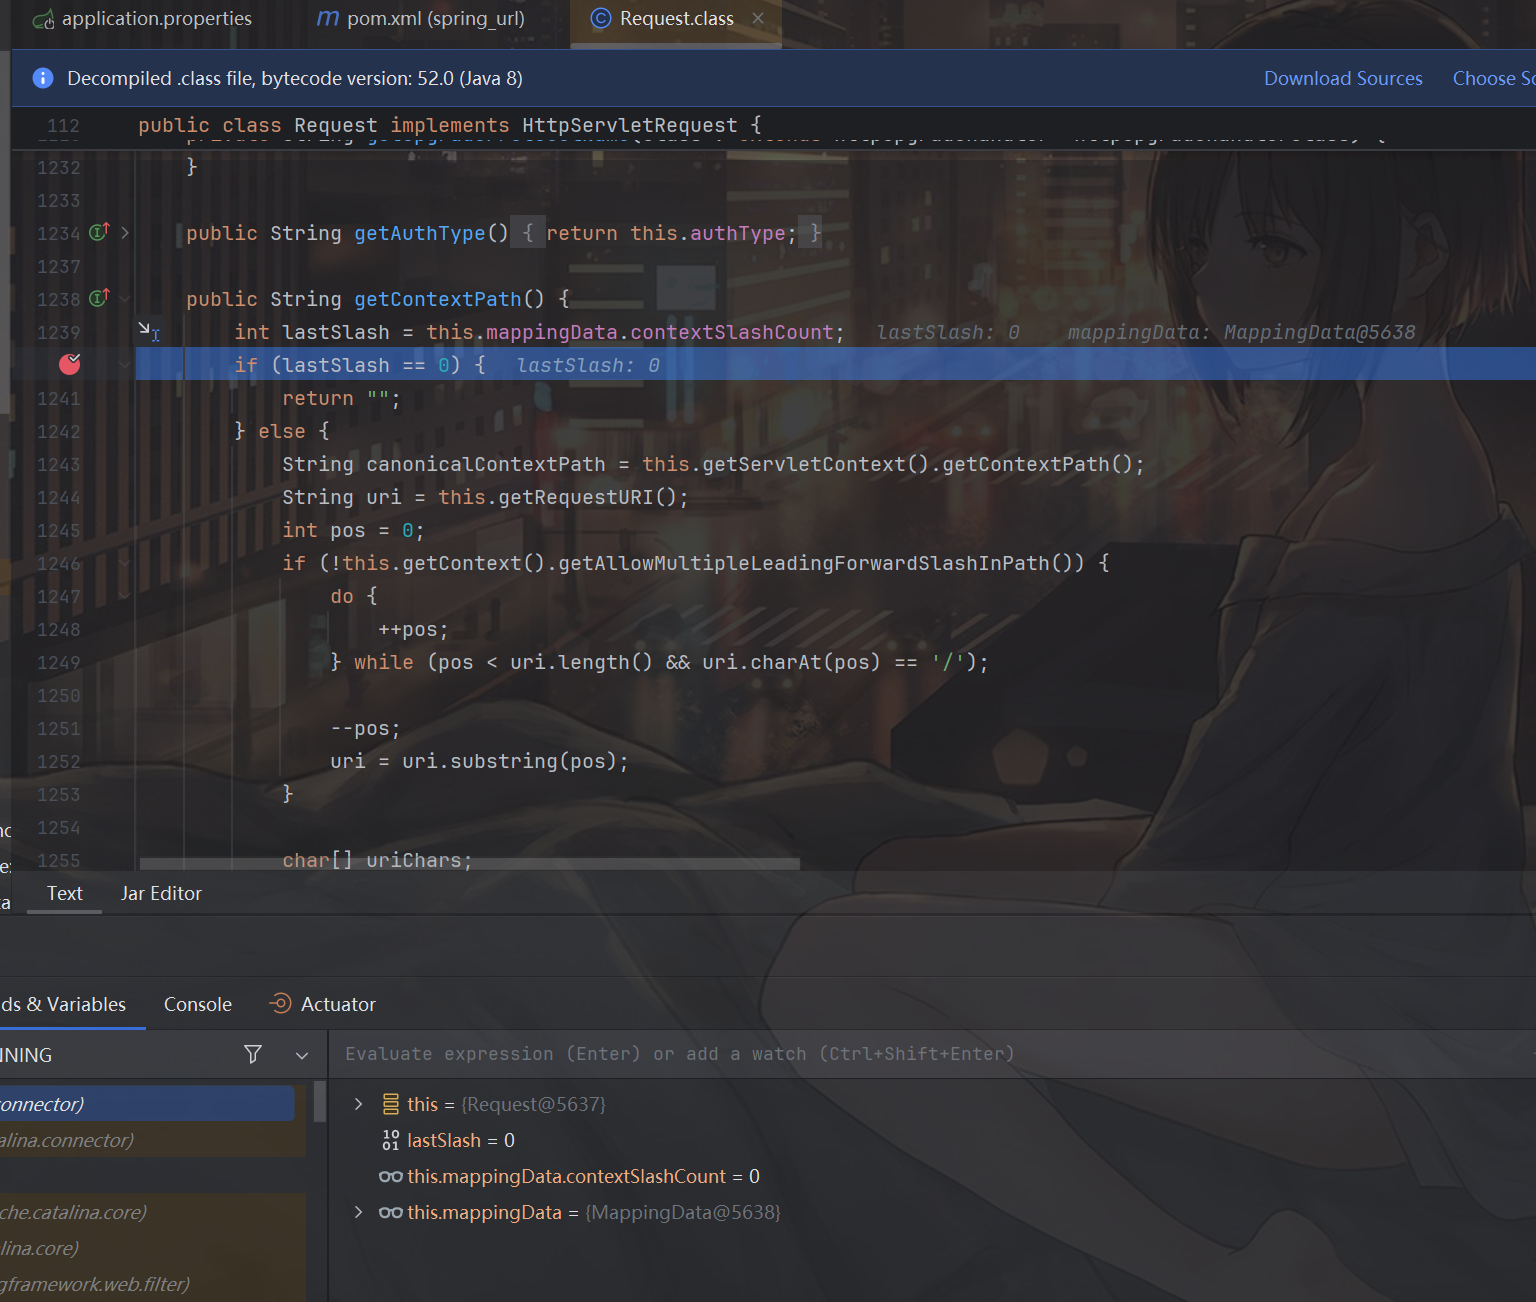
Task: Close the Request.class tab
Action: 758,19
